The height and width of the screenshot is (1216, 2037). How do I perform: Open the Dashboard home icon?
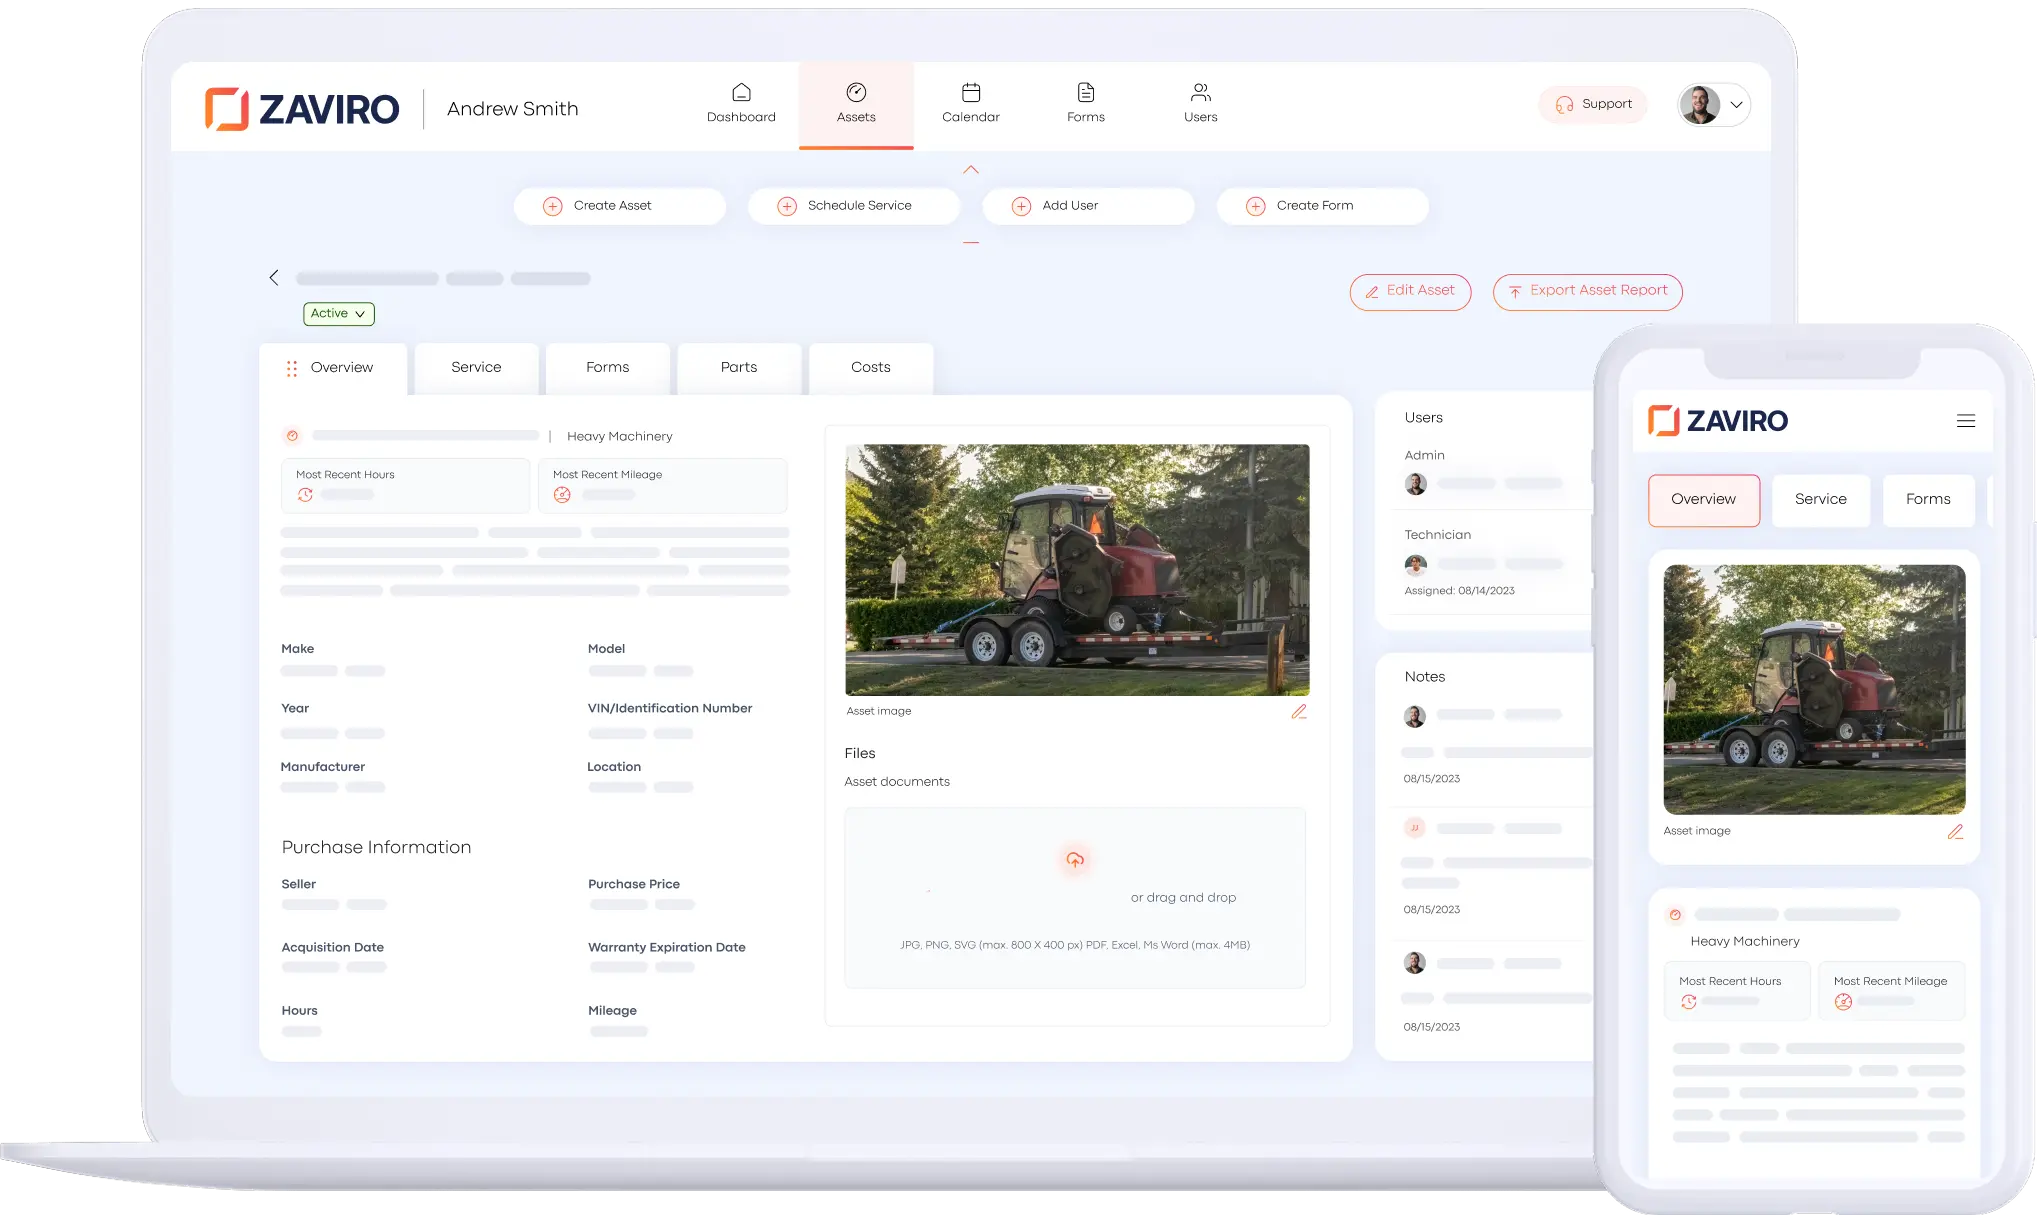point(741,93)
